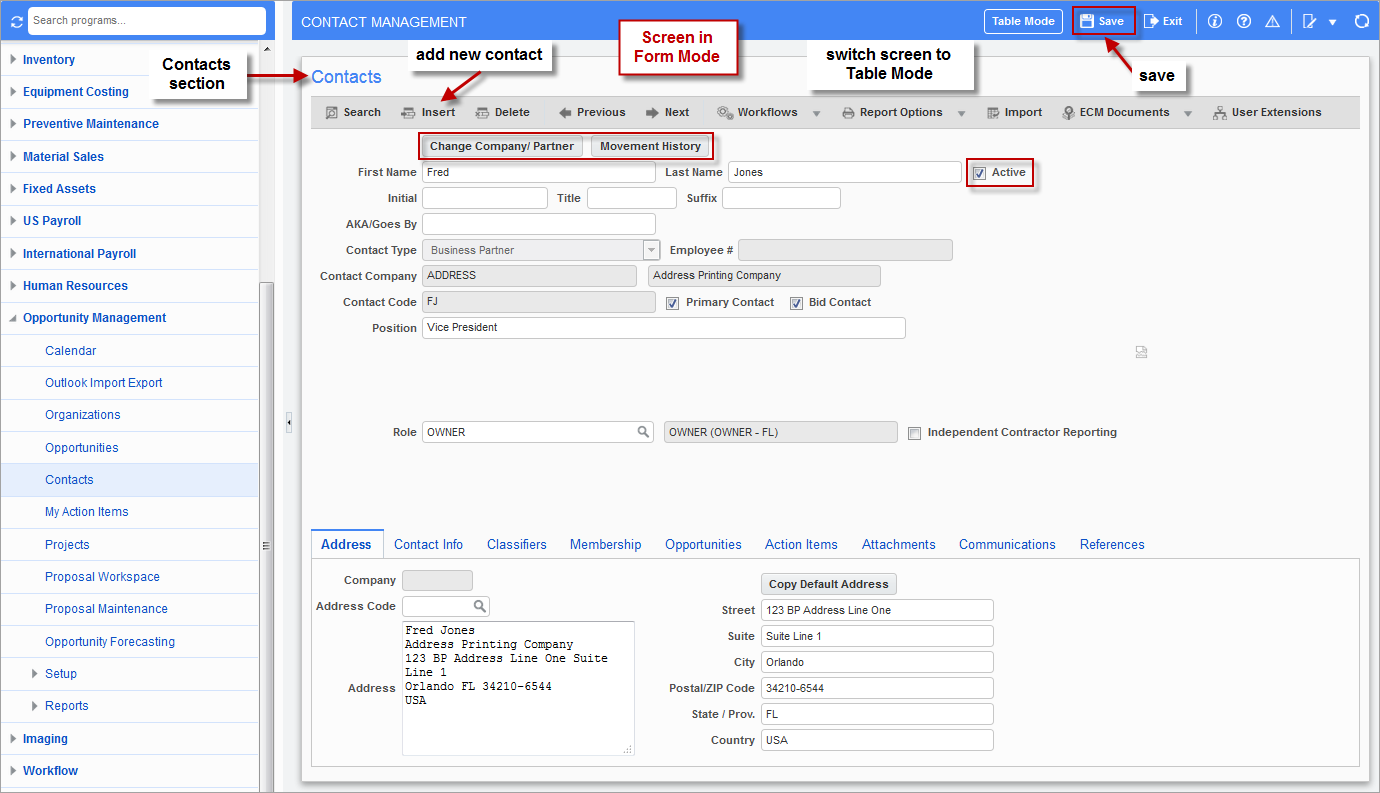
Task: Click the refresh icon beside program search
Action: click(x=17, y=21)
